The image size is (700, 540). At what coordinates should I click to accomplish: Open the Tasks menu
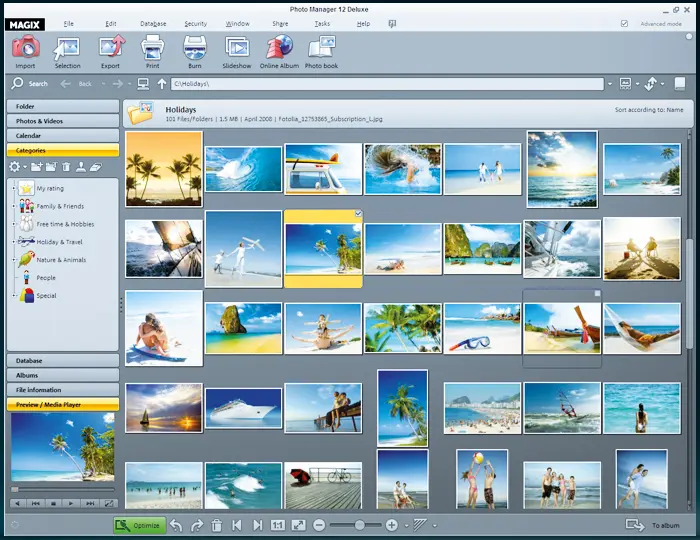[322, 24]
